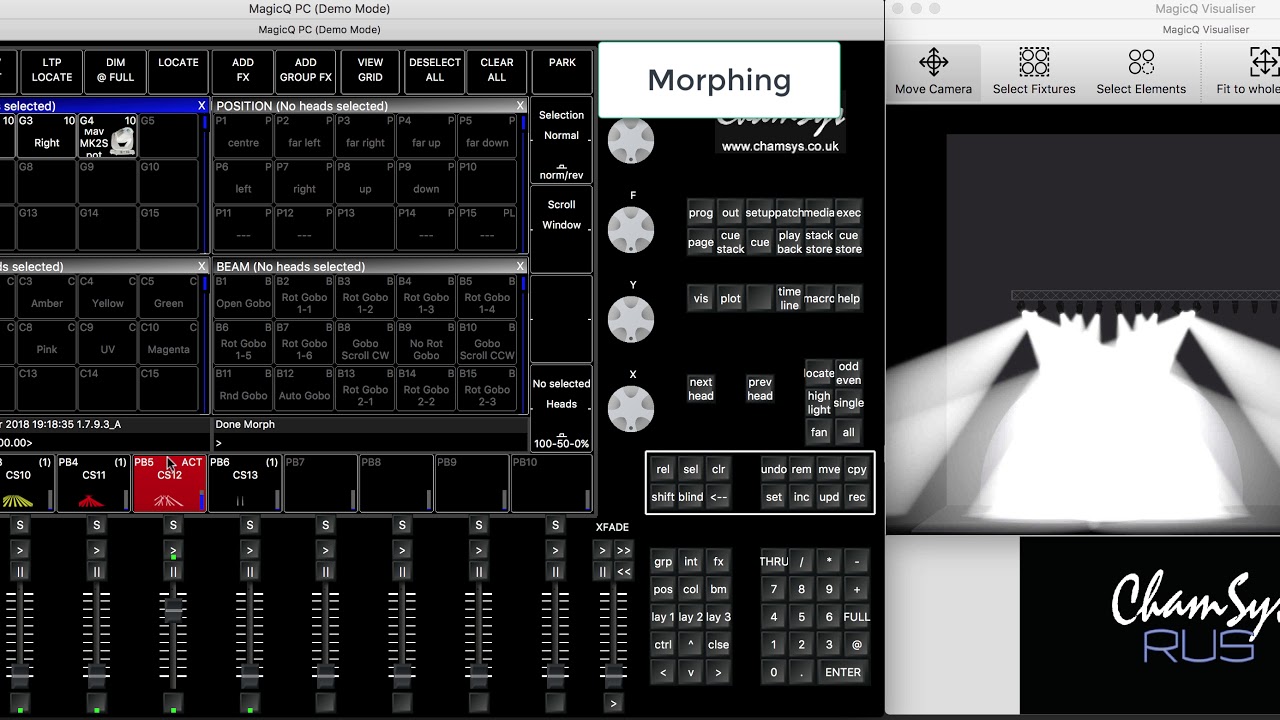Toggle the S select button for PB9

[x=479, y=525]
